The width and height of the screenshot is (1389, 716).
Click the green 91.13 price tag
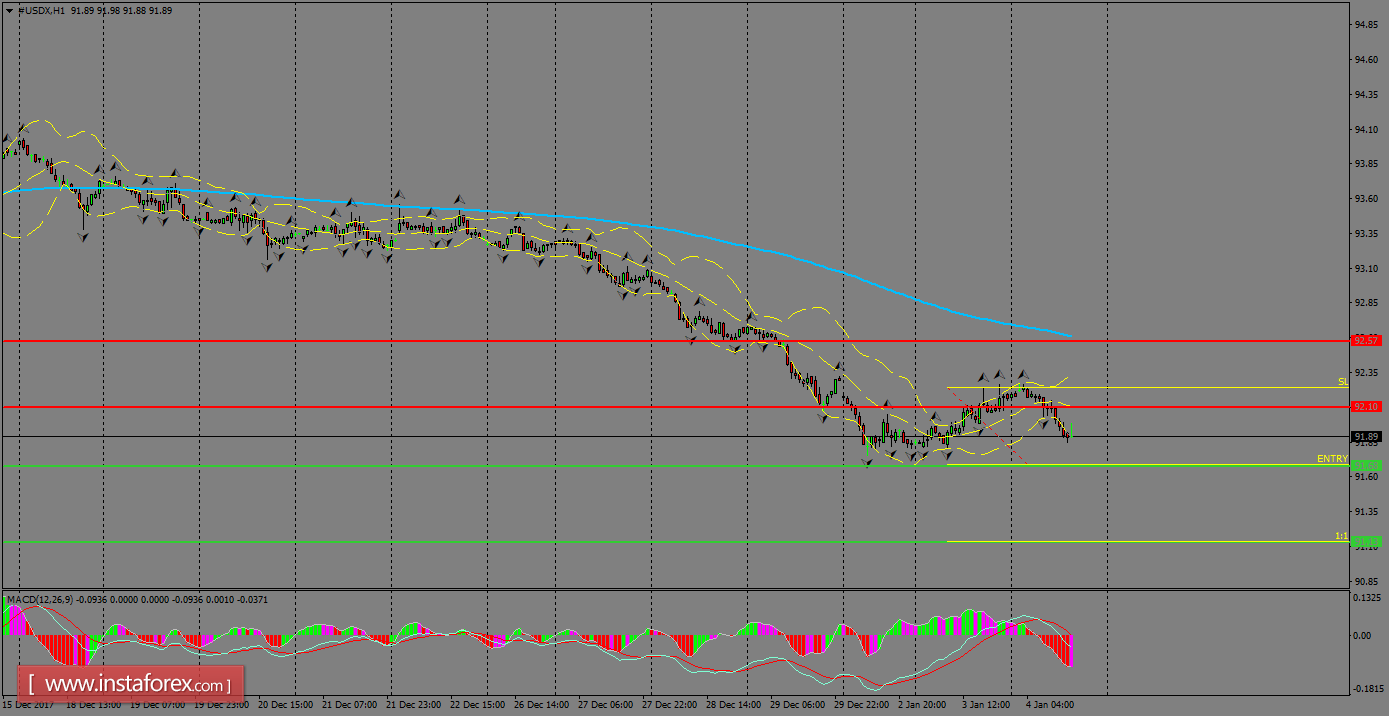click(1366, 540)
